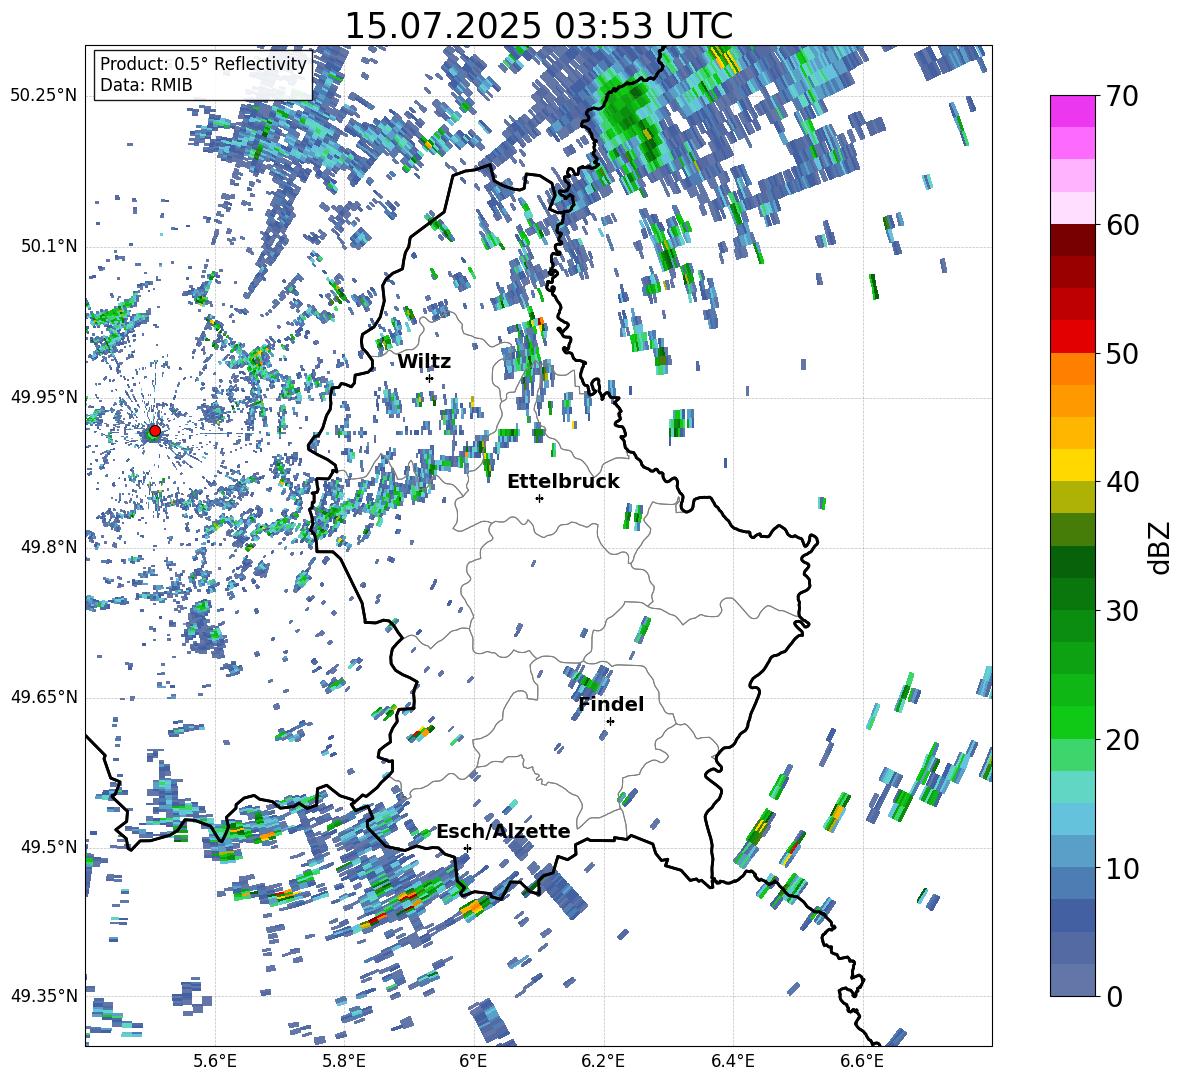Click the 5.8°E longitude label
The image size is (1184, 1081).
[x=344, y=1061]
